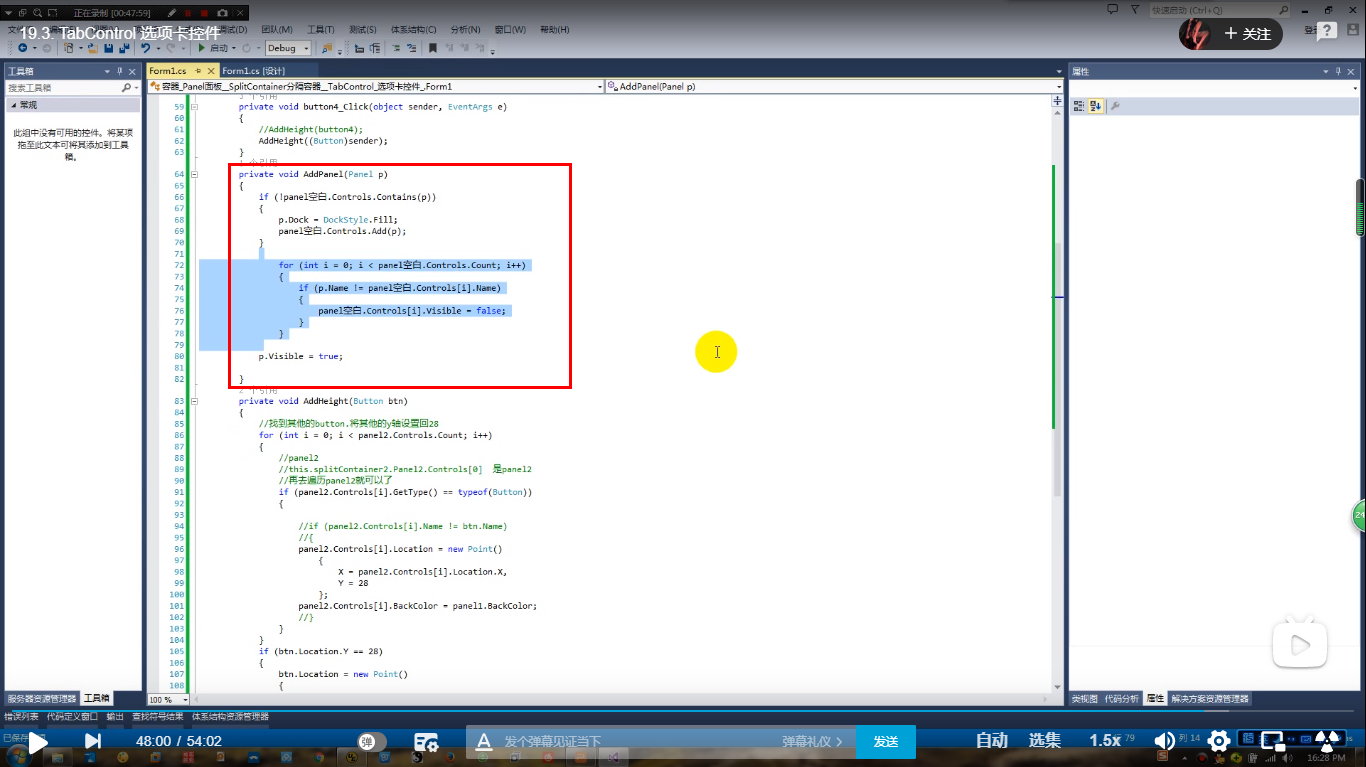1366x767 pixels.
Task: Click the navigate backward arrow on toolbar
Action: point(22,48)
